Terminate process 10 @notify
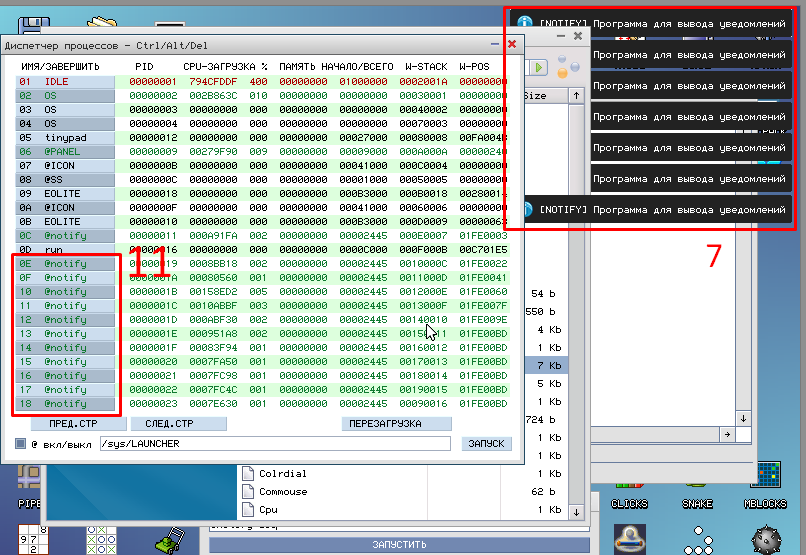Screen dimensions: 806x555 [65, 291]
